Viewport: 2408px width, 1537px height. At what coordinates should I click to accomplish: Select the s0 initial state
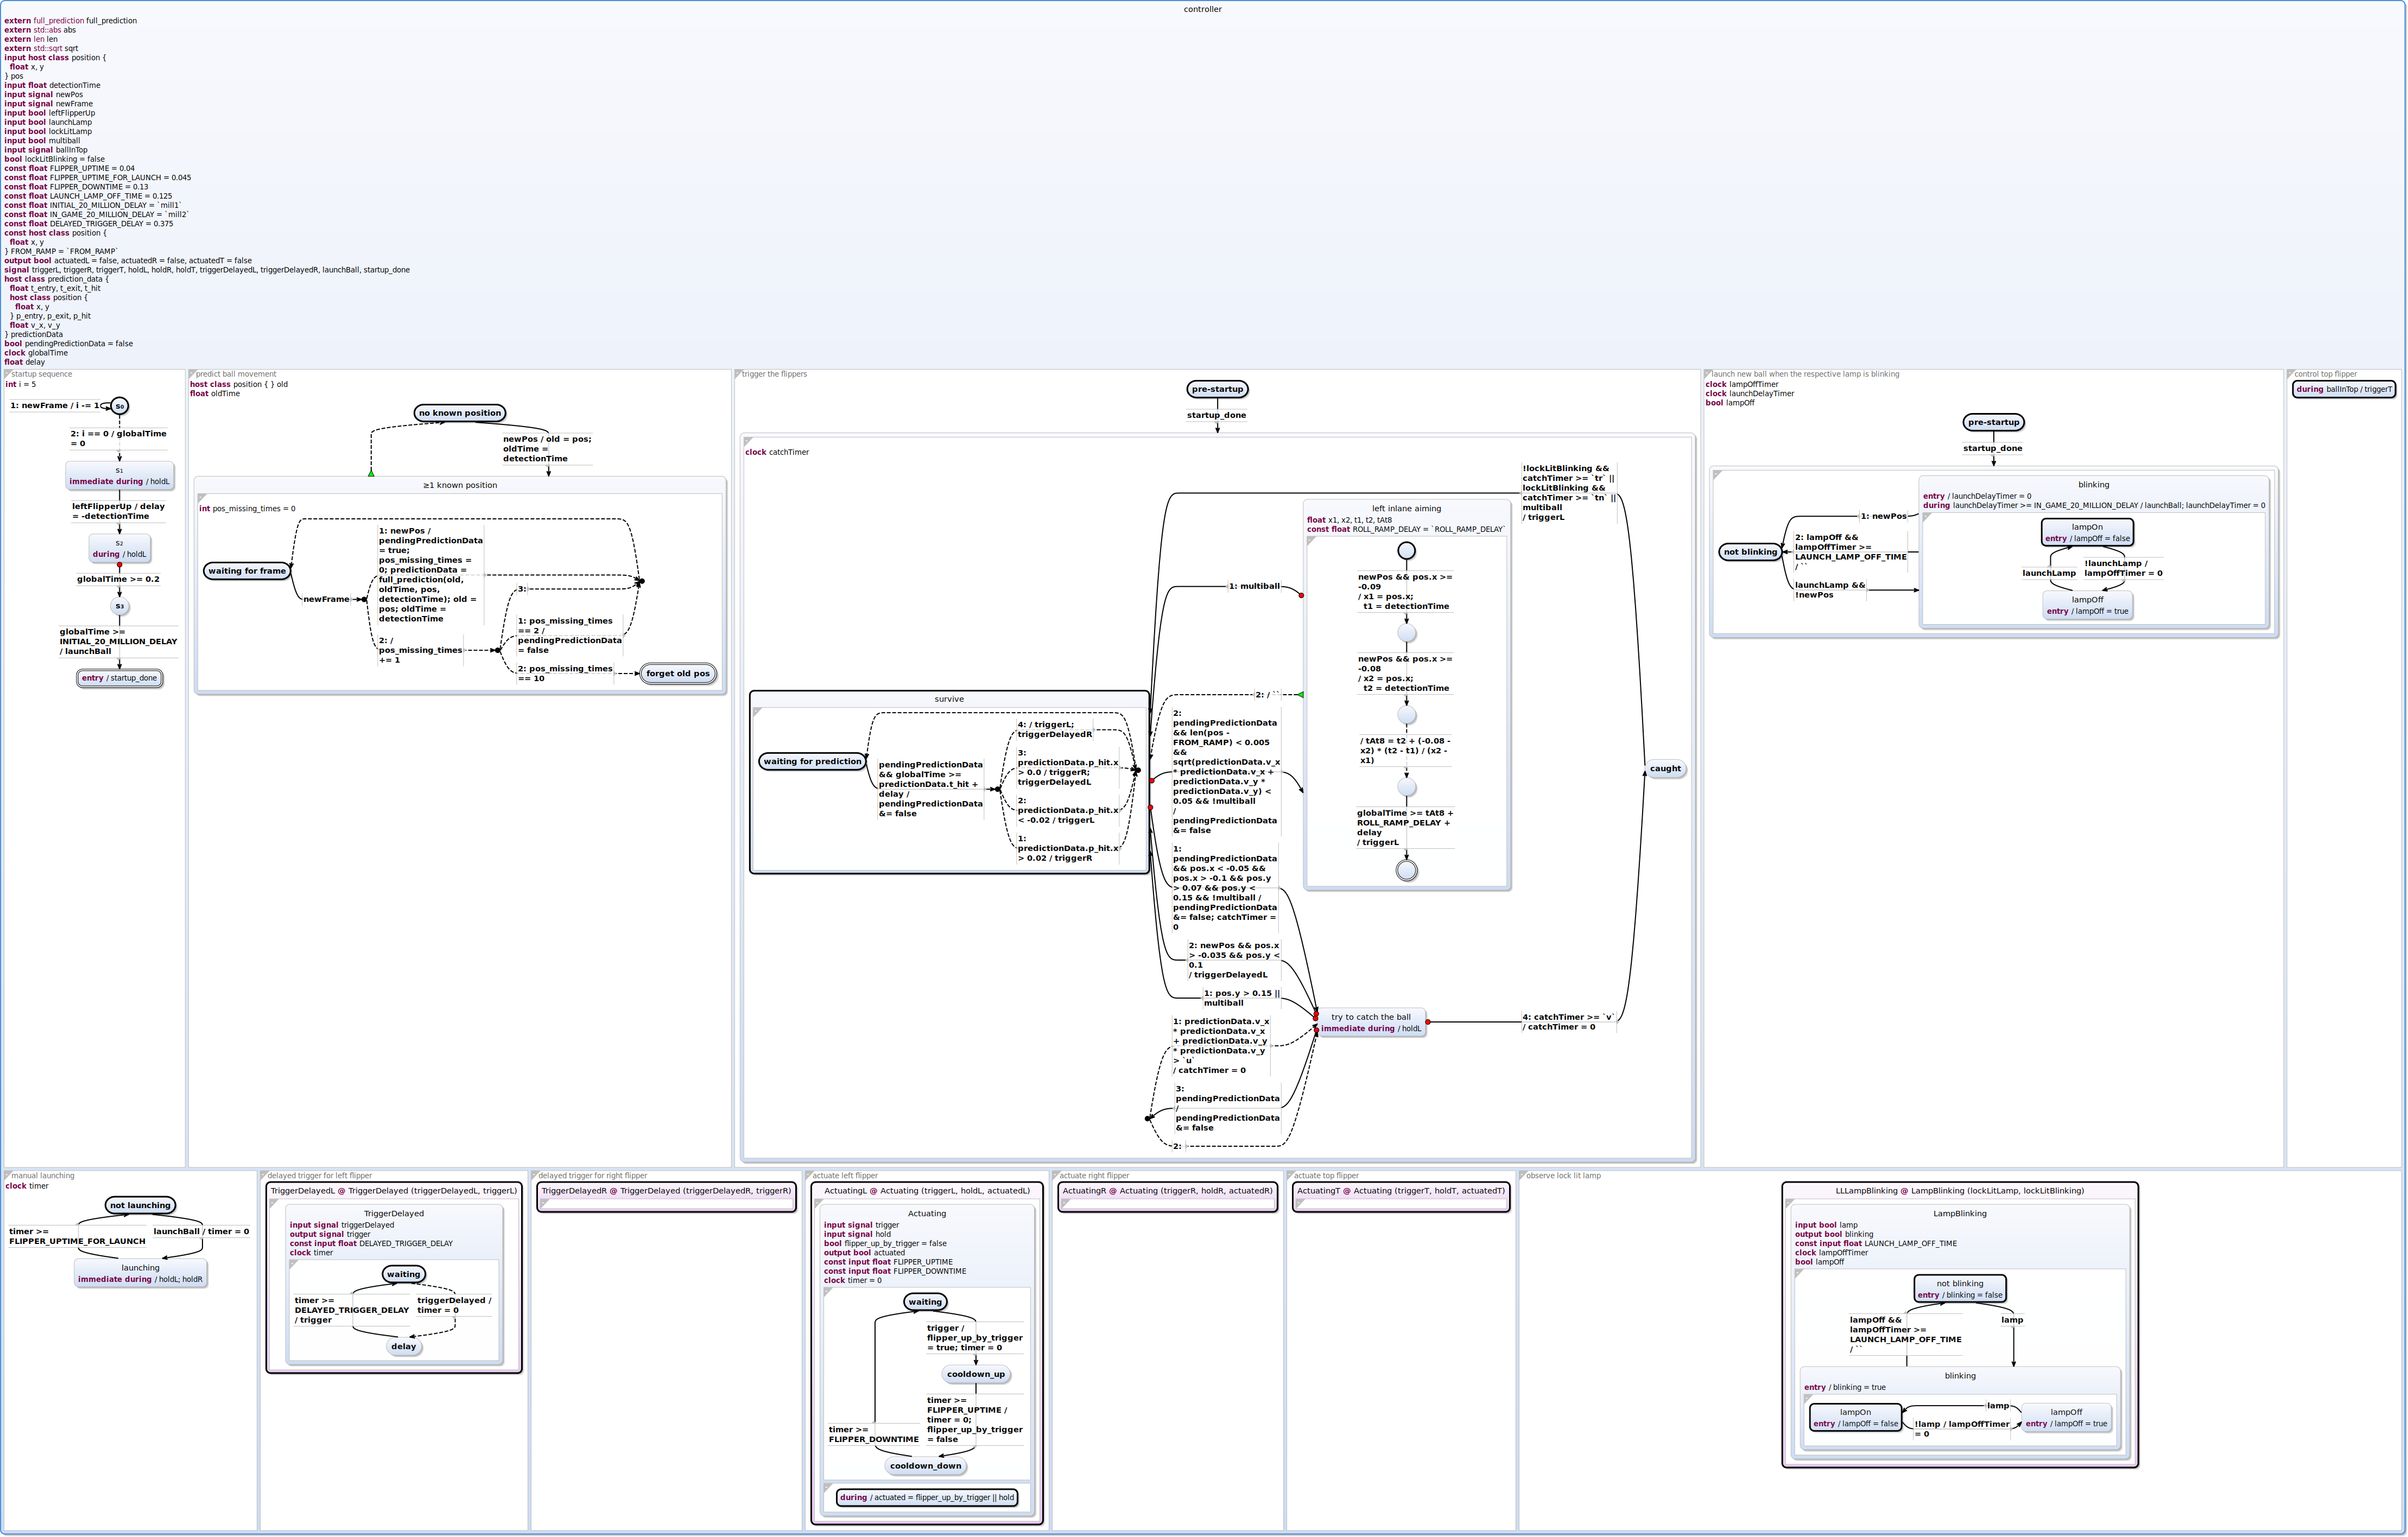coord(119,406)
